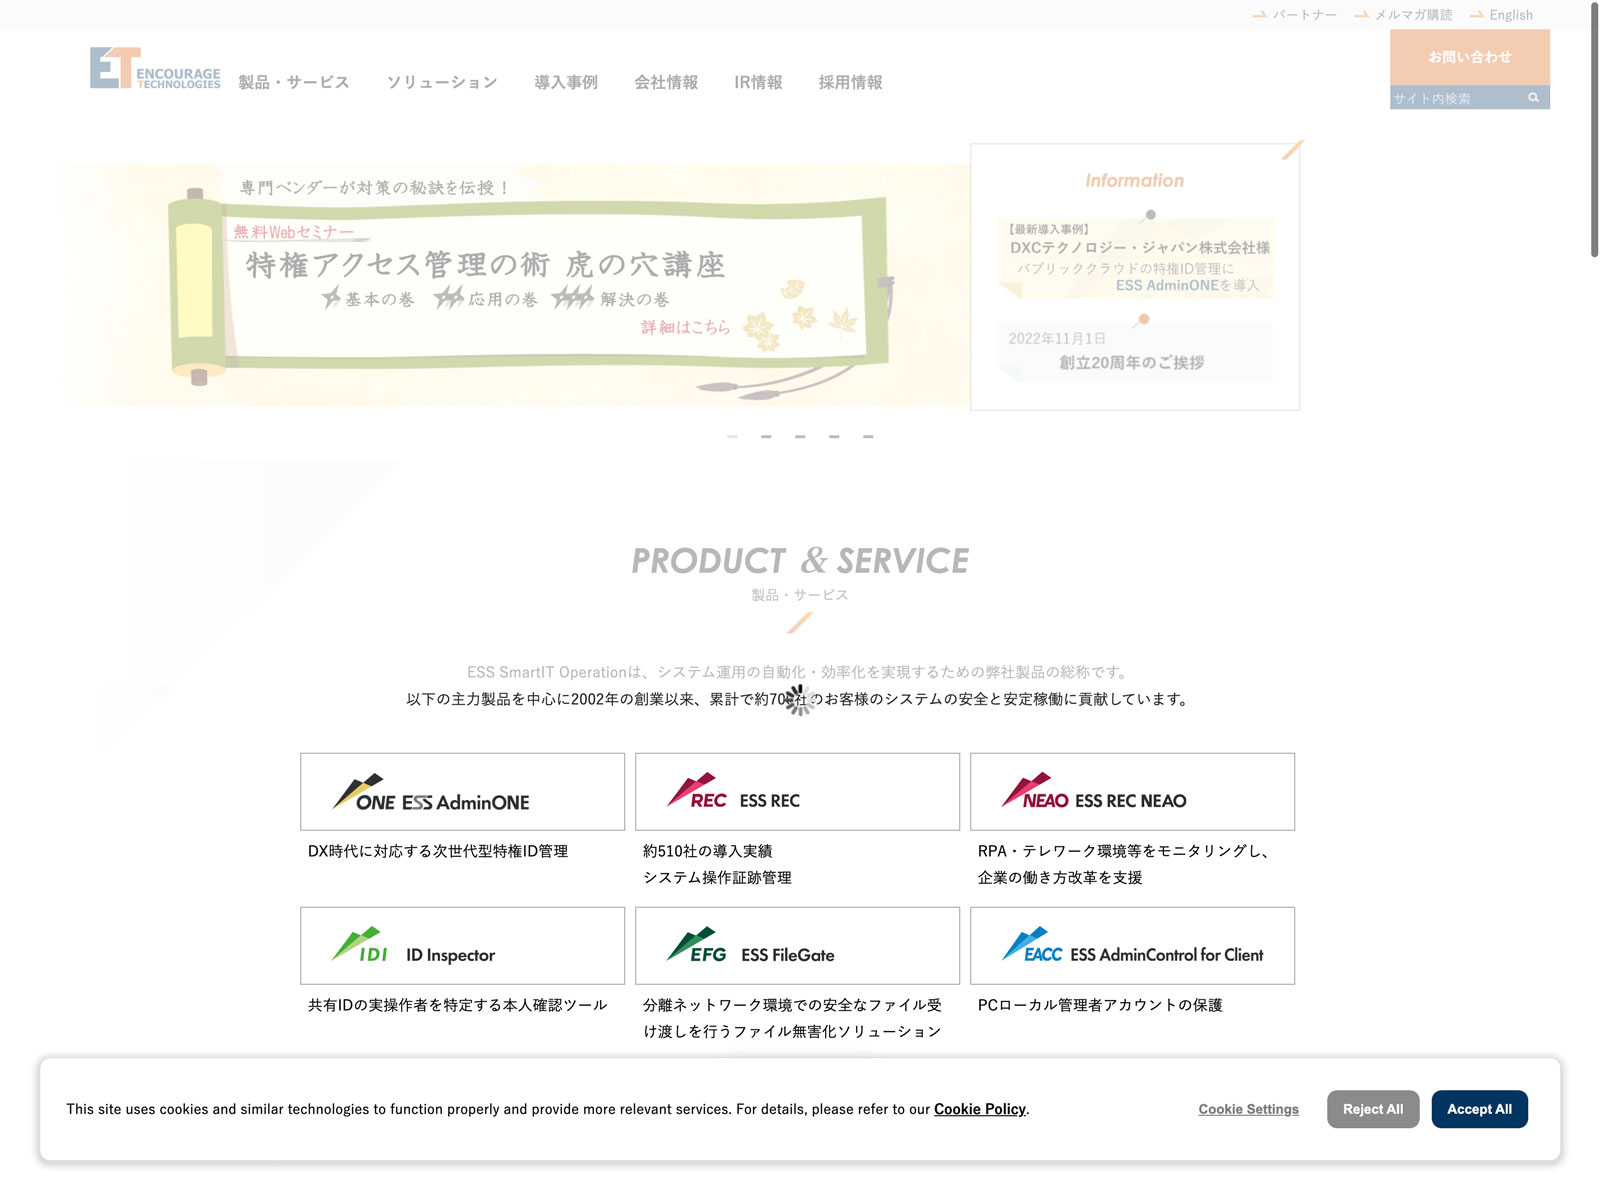Open ESS AdminControl for Client logo
The image size is (1600, 1200).
point(1132,946)
